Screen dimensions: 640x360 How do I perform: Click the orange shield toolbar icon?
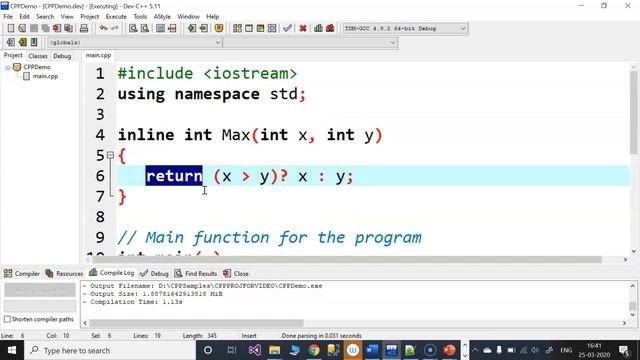click(219, 28)
